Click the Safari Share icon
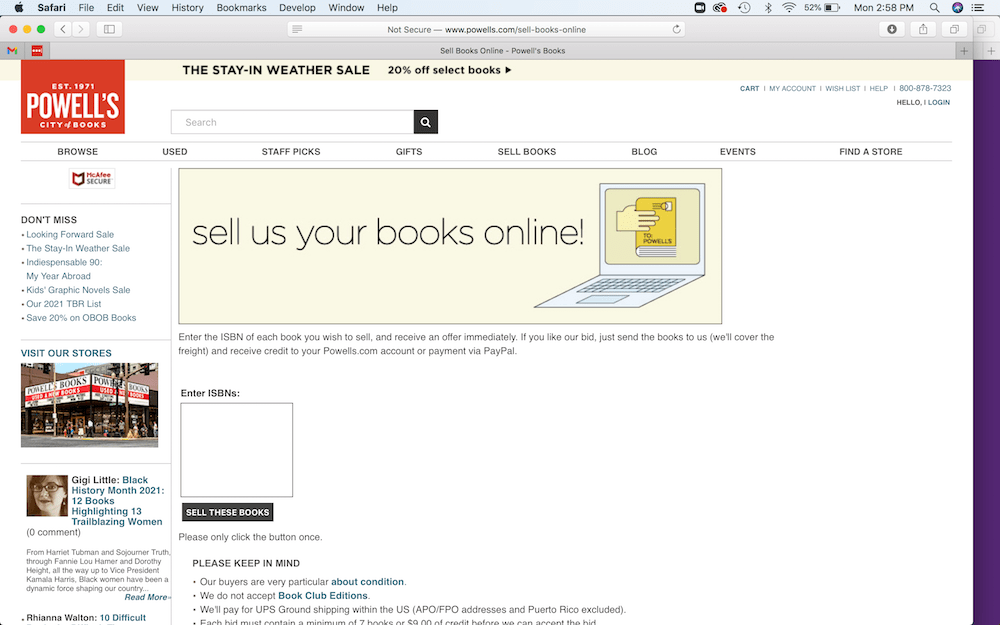 coord(923,29)
